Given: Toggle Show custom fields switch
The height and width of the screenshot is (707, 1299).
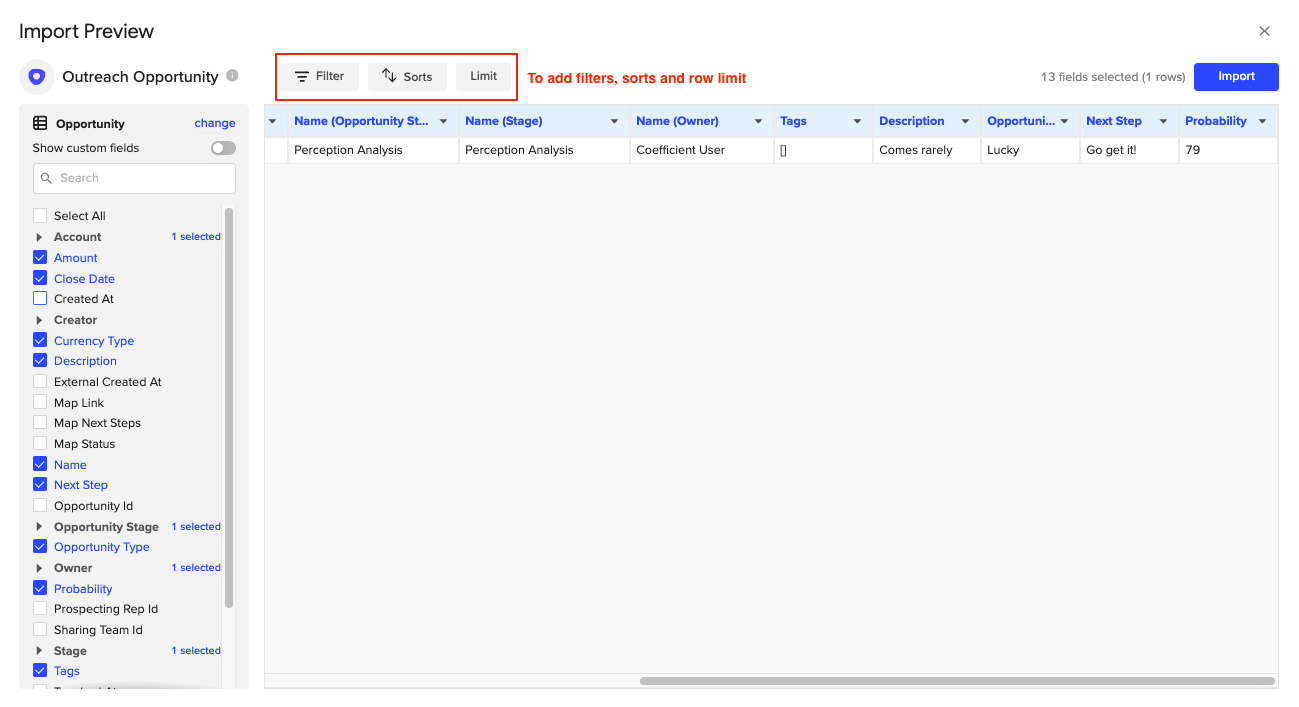Looking at the screenshot, I should (x=223, y=148).
